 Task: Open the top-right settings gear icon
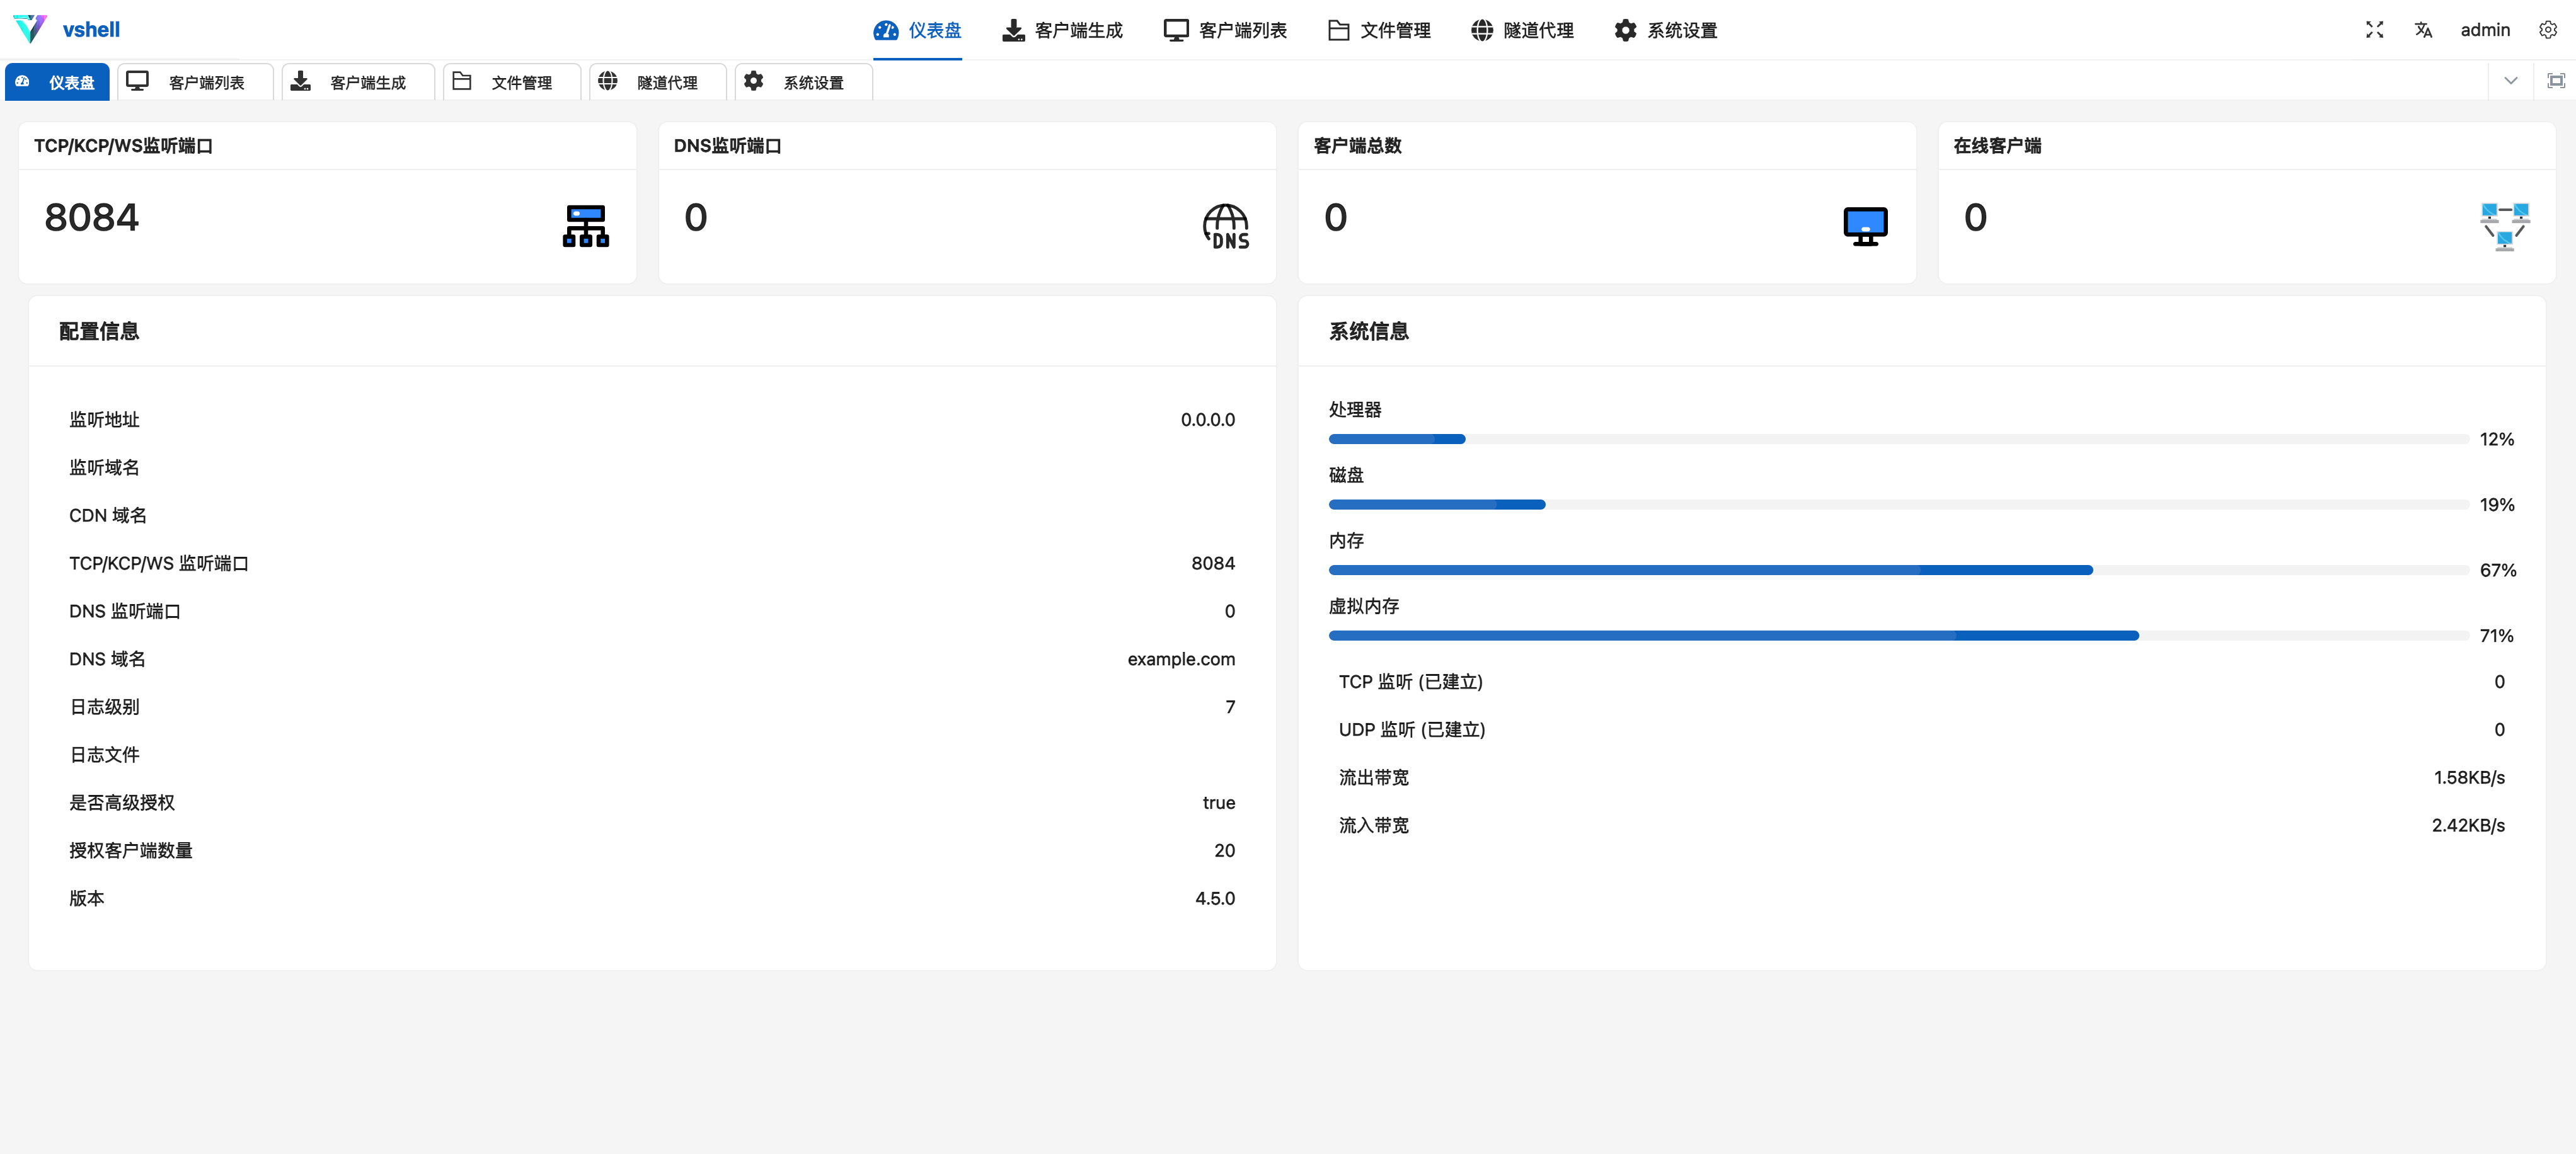(x=2547, y=30)
